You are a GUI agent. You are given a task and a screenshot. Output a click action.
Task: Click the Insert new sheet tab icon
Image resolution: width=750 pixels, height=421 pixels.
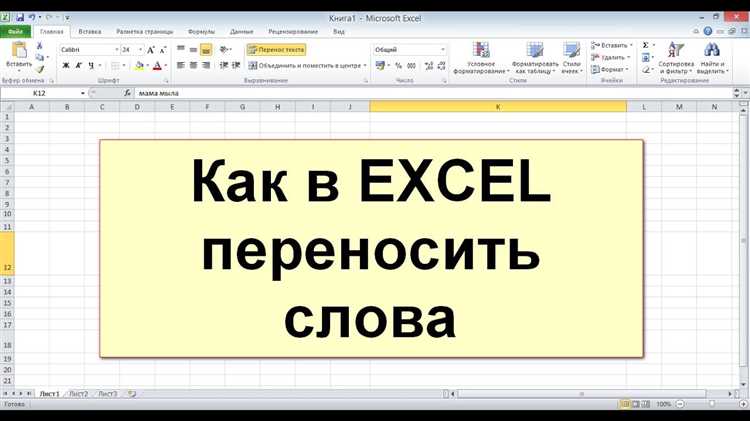point(132,394)
